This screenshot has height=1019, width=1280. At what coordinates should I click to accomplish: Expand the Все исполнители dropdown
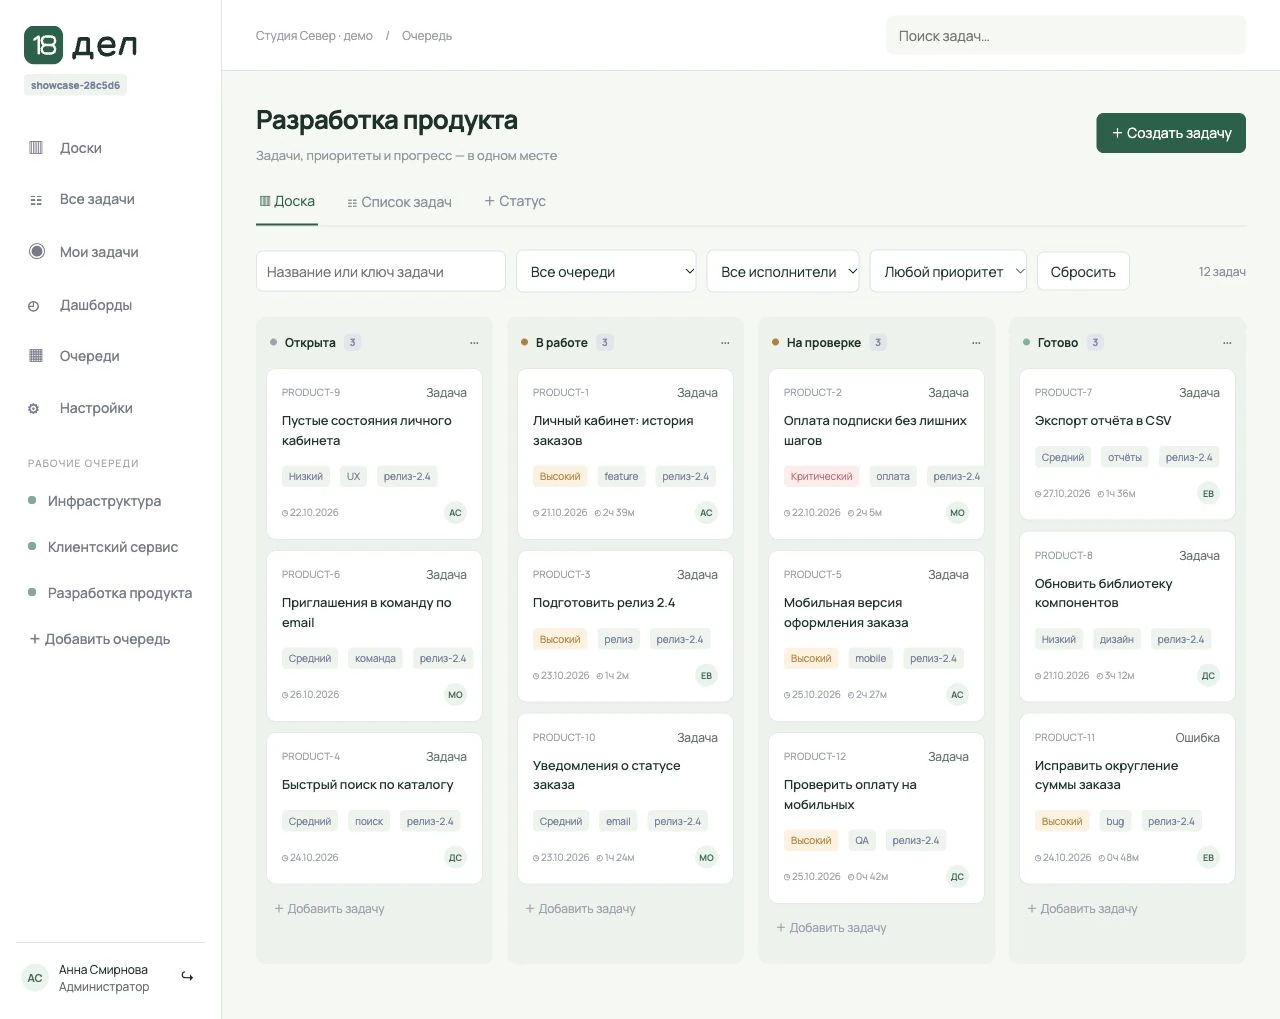[783, 272]
